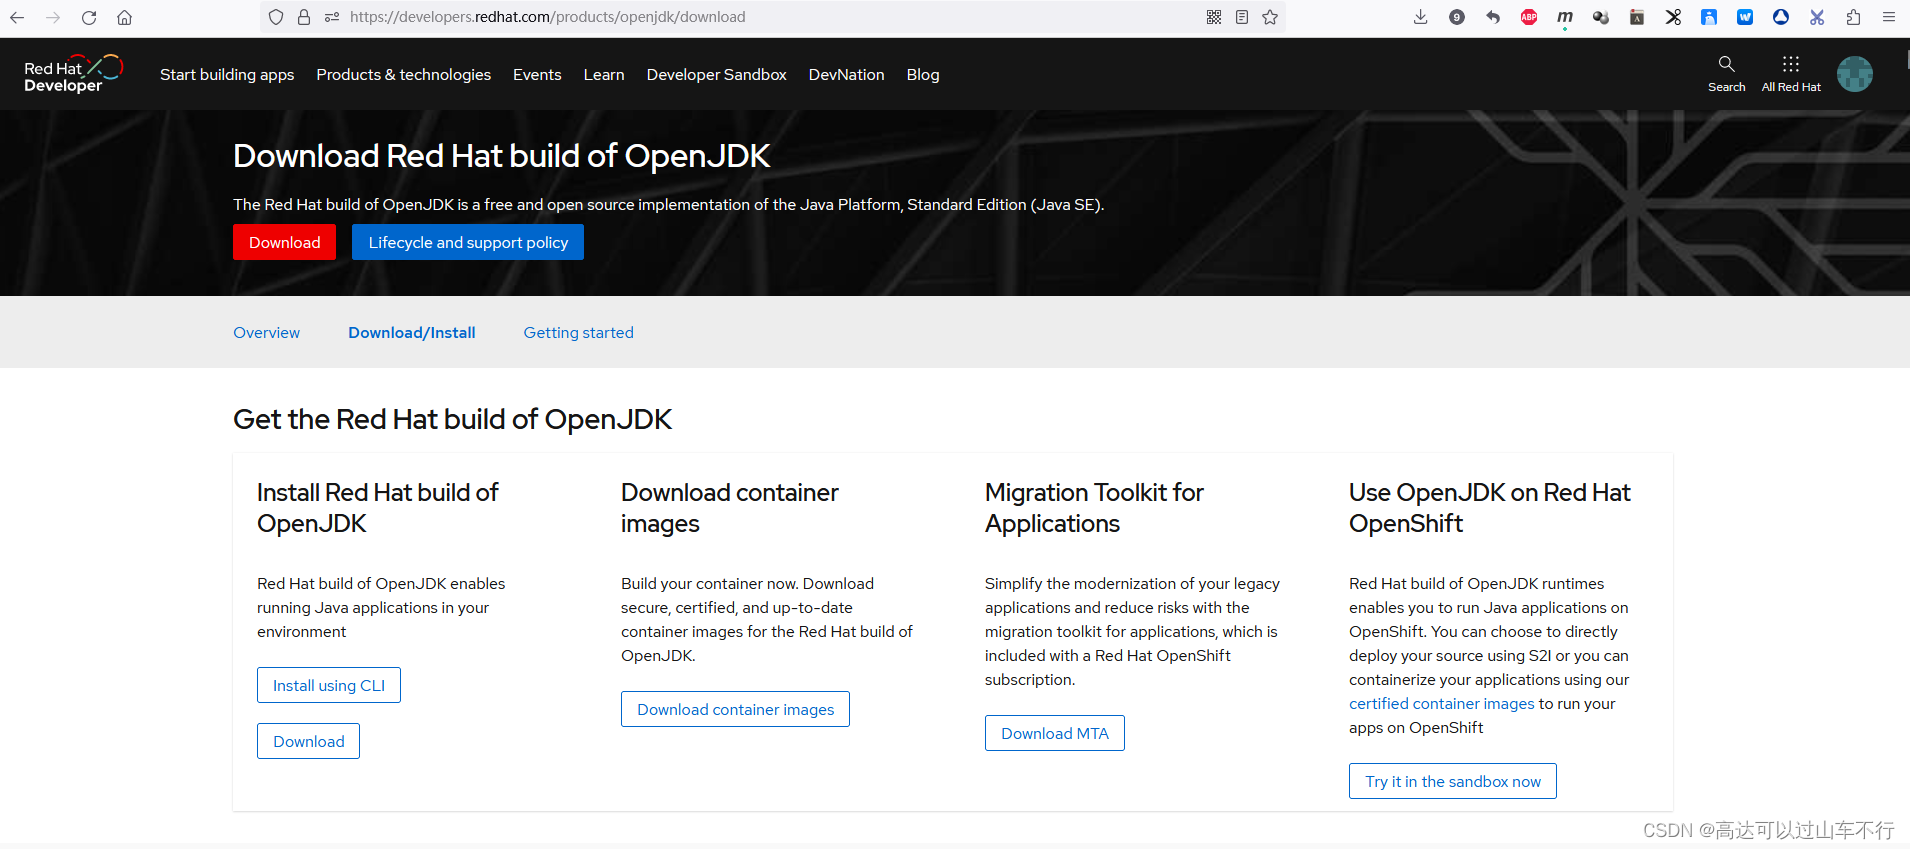Click Install using CLI button

[329, 685]
